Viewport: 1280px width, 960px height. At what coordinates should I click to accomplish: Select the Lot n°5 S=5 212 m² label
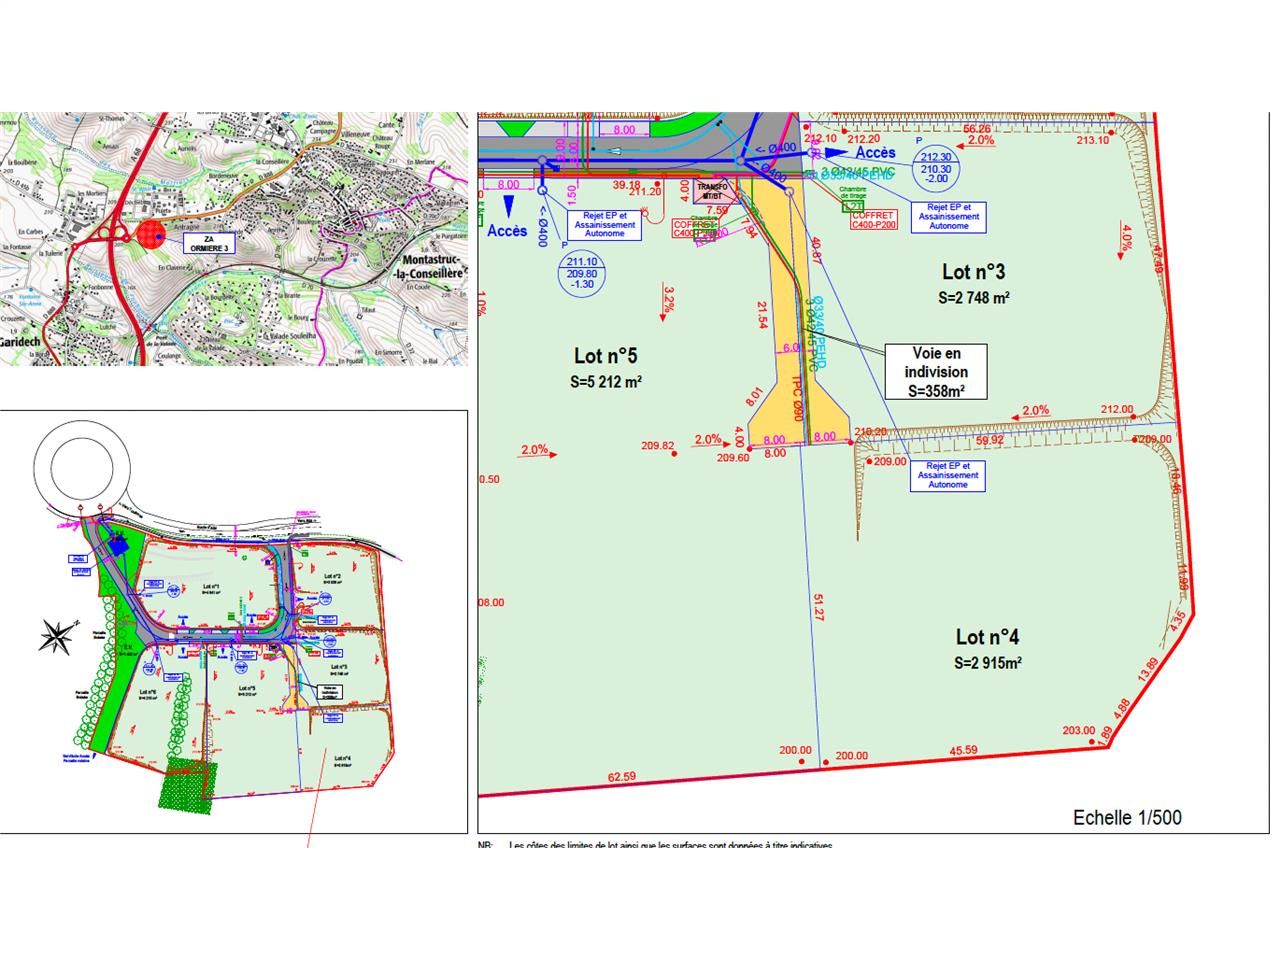[x=607, y=367]
